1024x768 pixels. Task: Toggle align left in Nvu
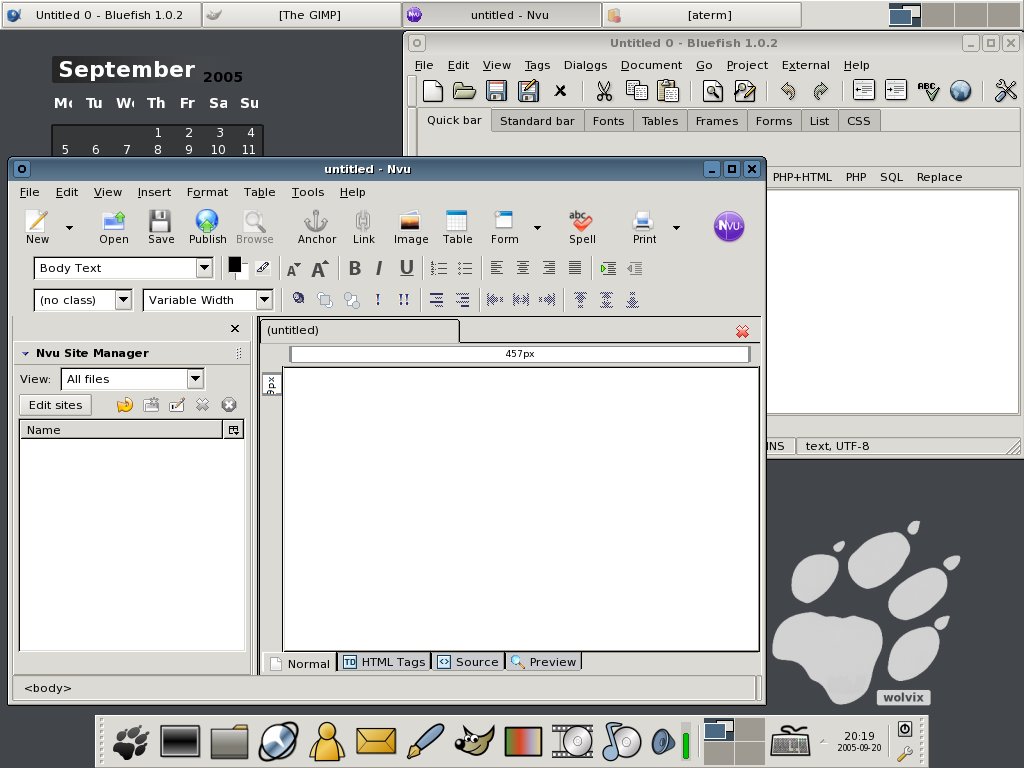click(497, 268)
